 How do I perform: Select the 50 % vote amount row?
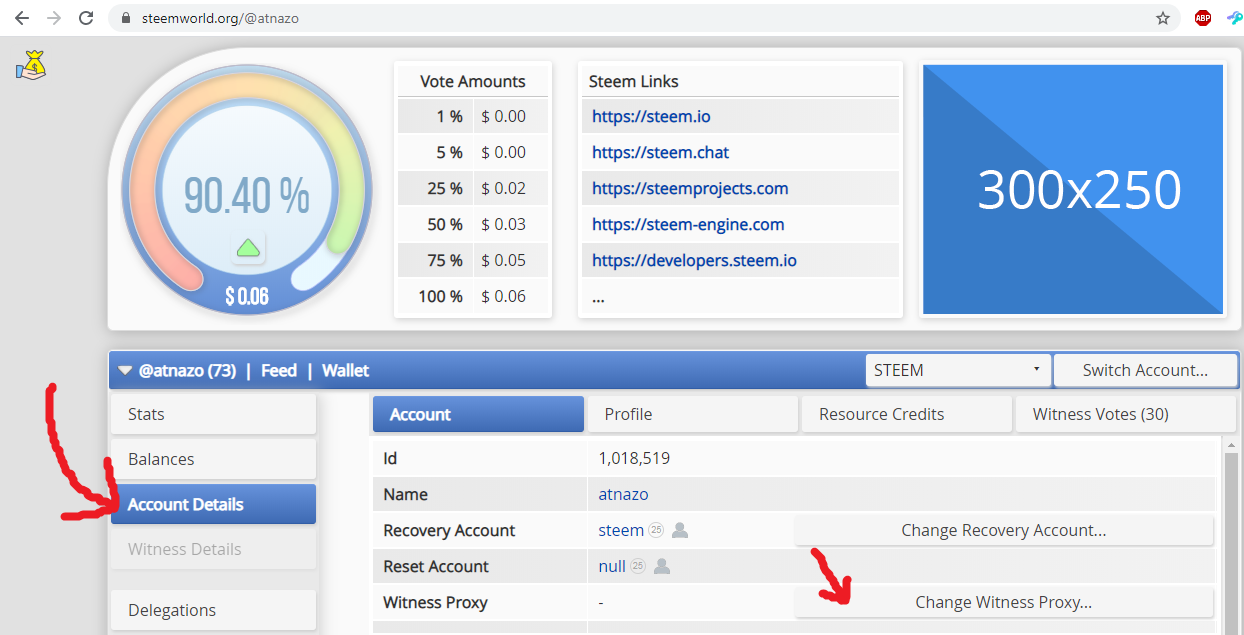coord(473,224)
